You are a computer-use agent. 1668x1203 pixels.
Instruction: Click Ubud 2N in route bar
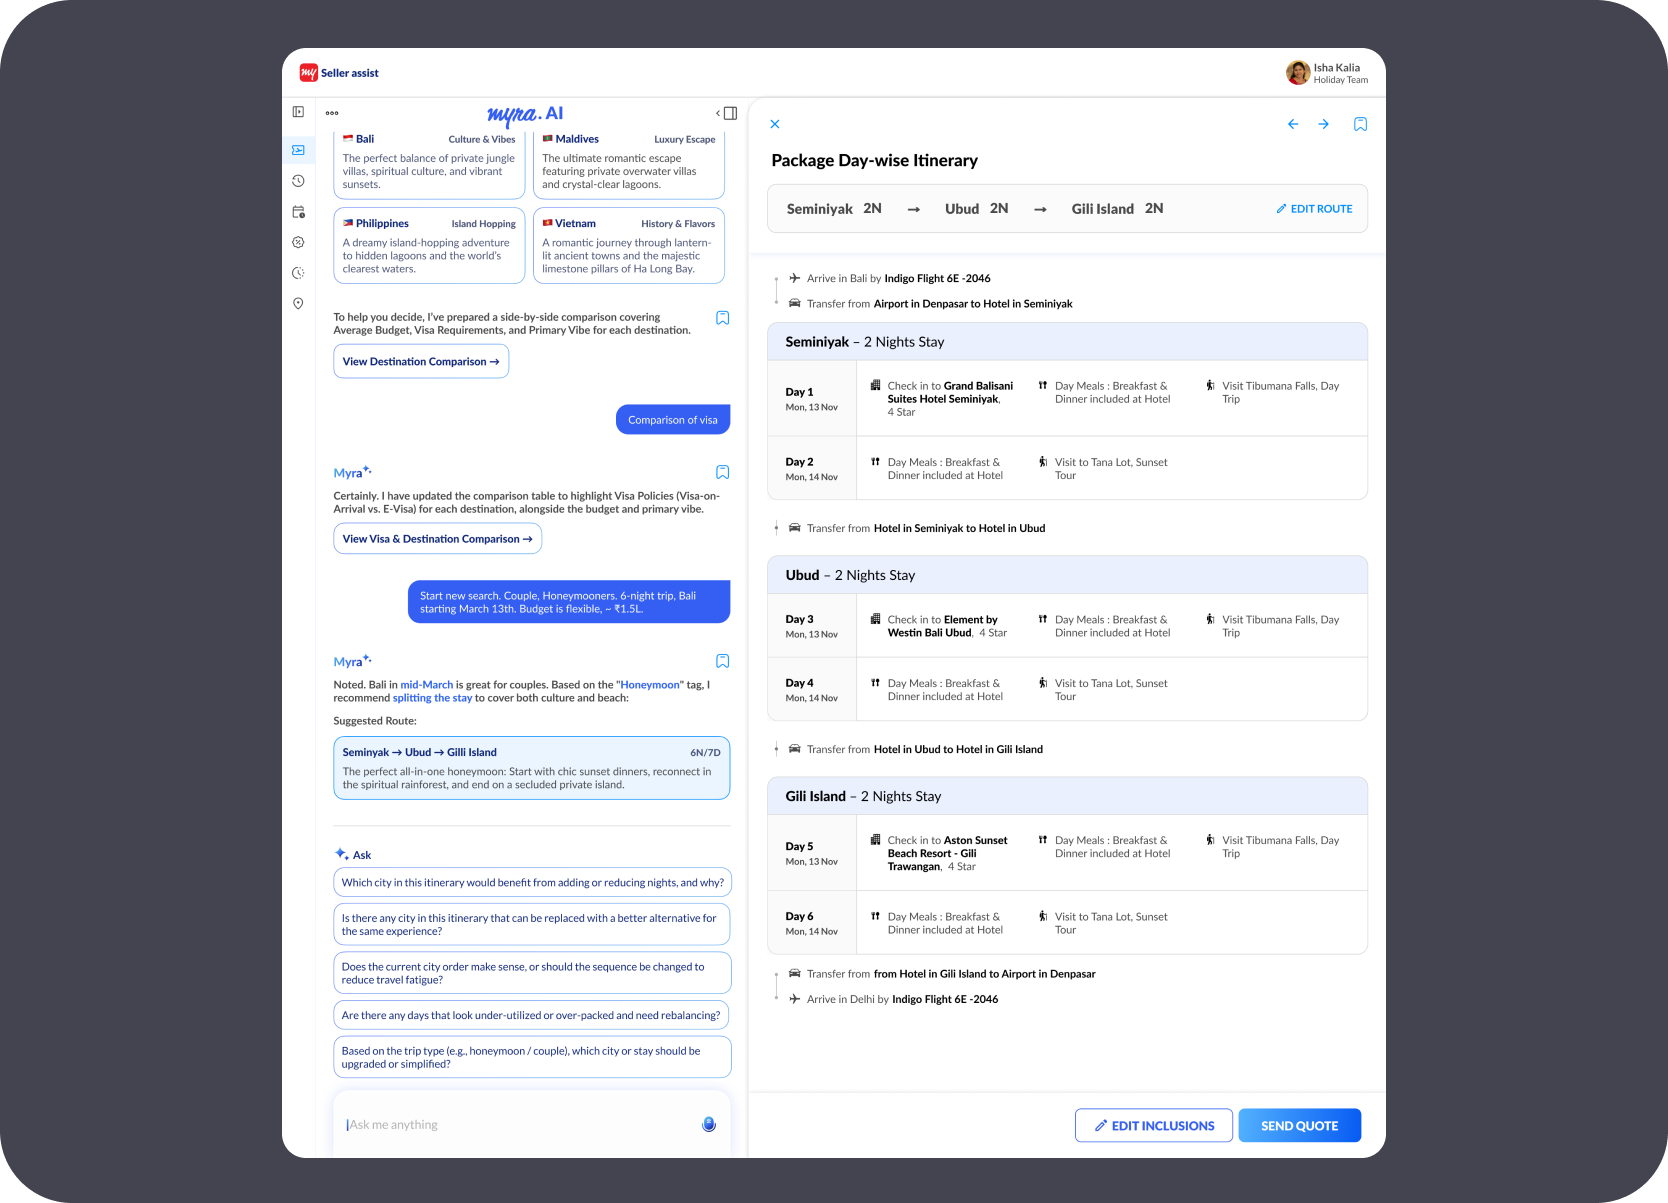pos(976,209)
